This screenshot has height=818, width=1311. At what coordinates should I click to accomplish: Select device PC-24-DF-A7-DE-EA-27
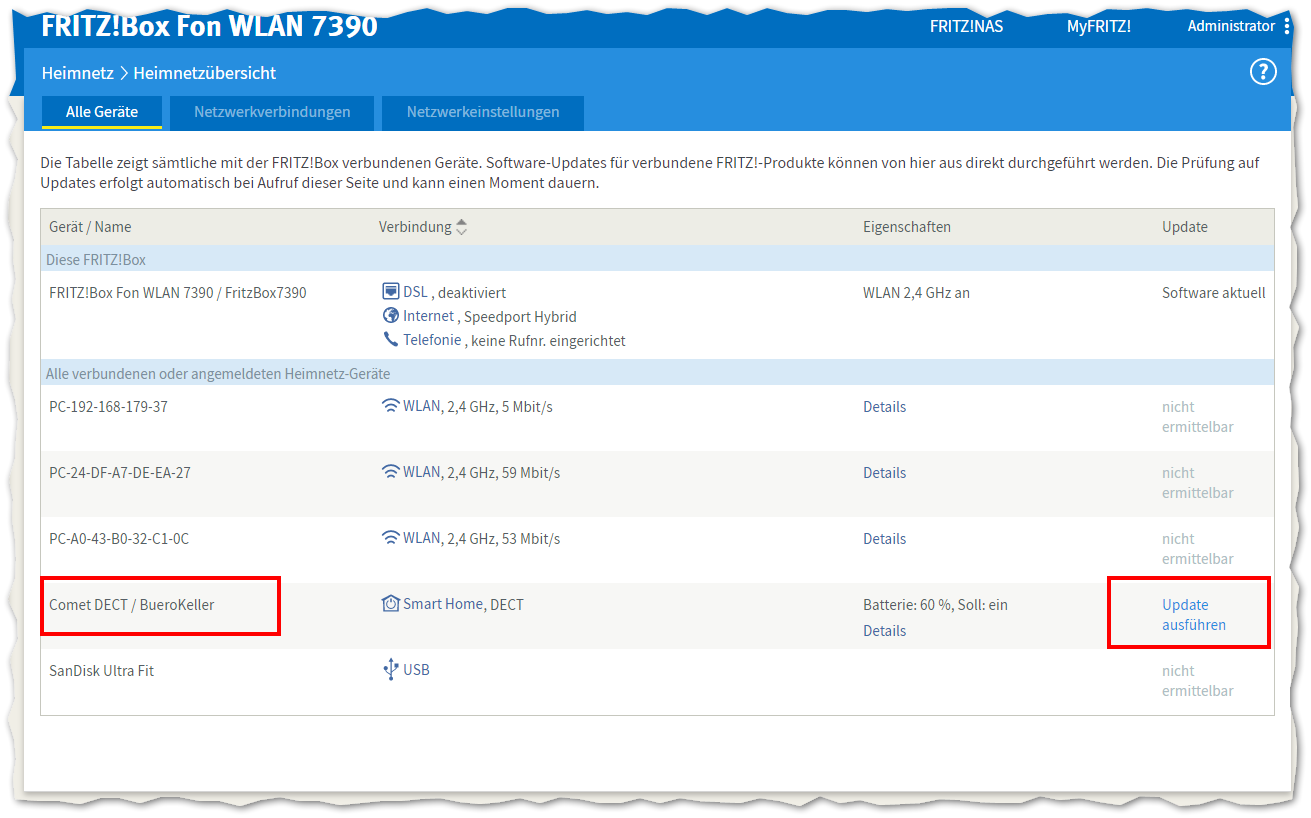120,473
